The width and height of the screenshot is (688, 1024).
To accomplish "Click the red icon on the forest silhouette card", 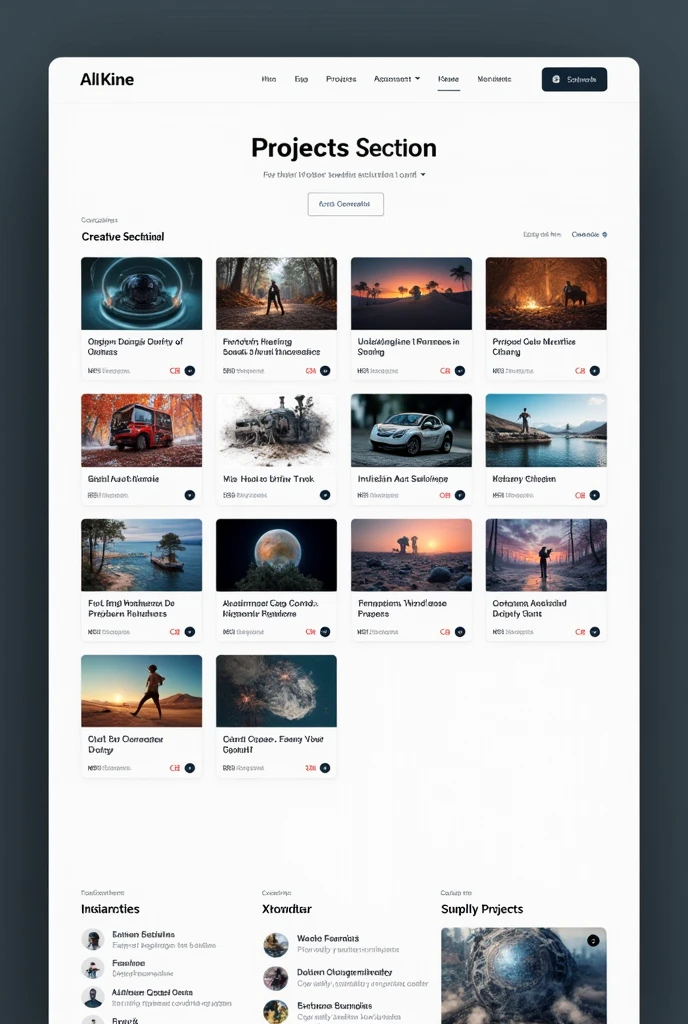I will [311, 370].
